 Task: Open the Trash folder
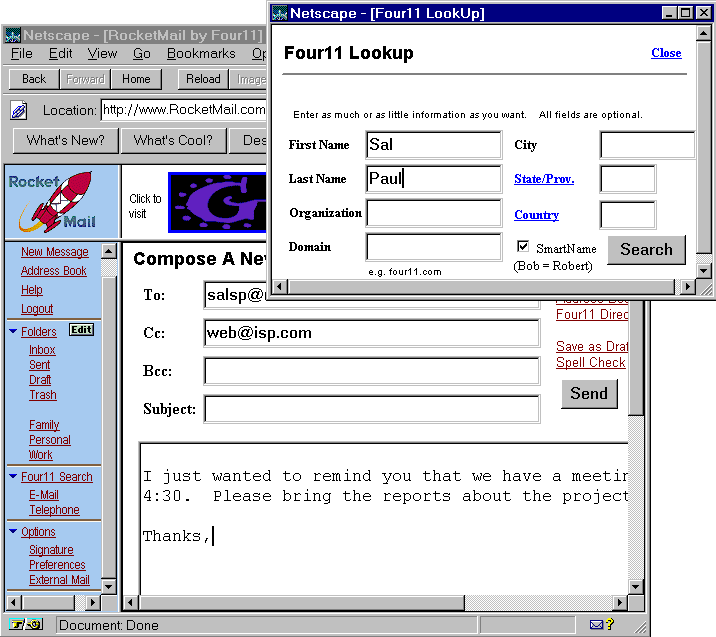(43, 395)
